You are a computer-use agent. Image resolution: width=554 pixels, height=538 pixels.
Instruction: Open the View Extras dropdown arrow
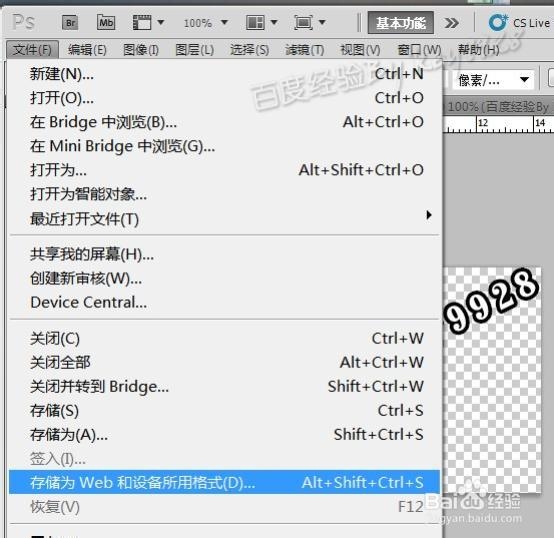pyautogui.click(x=161, y=23)
